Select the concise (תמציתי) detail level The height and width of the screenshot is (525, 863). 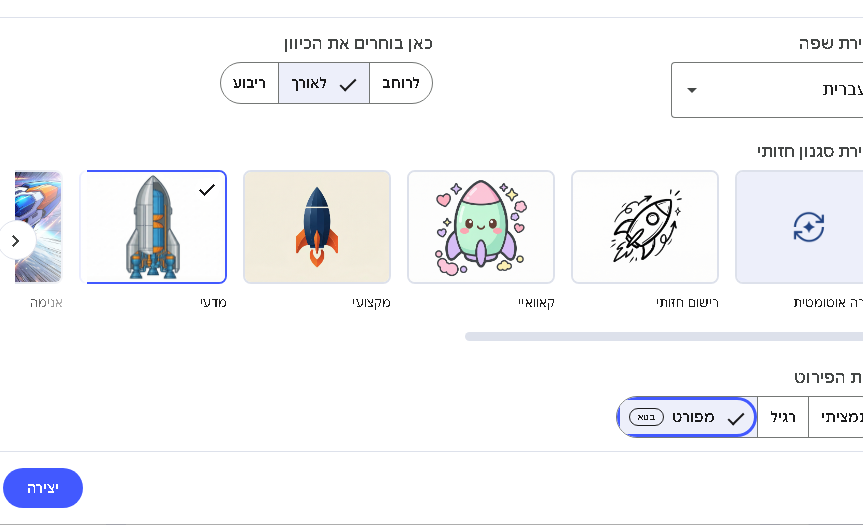(838, 417)
